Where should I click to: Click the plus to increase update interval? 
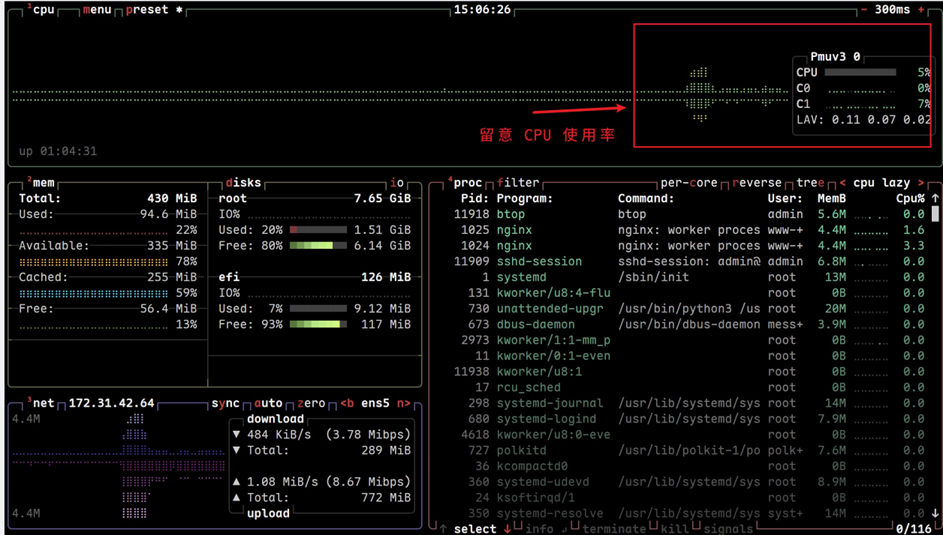920,9
